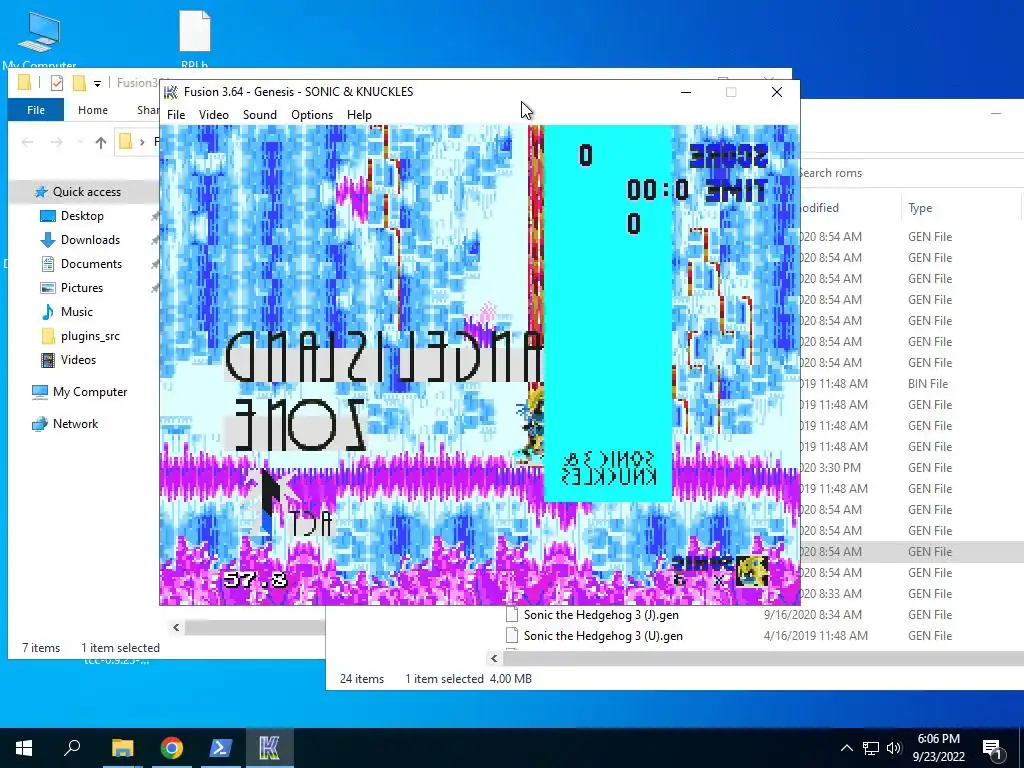Image resolution: width=1024 pixels, height=768 pixels.
Task: Click the Properties checkmark quick access icon
Action: (x=57, y=83)
